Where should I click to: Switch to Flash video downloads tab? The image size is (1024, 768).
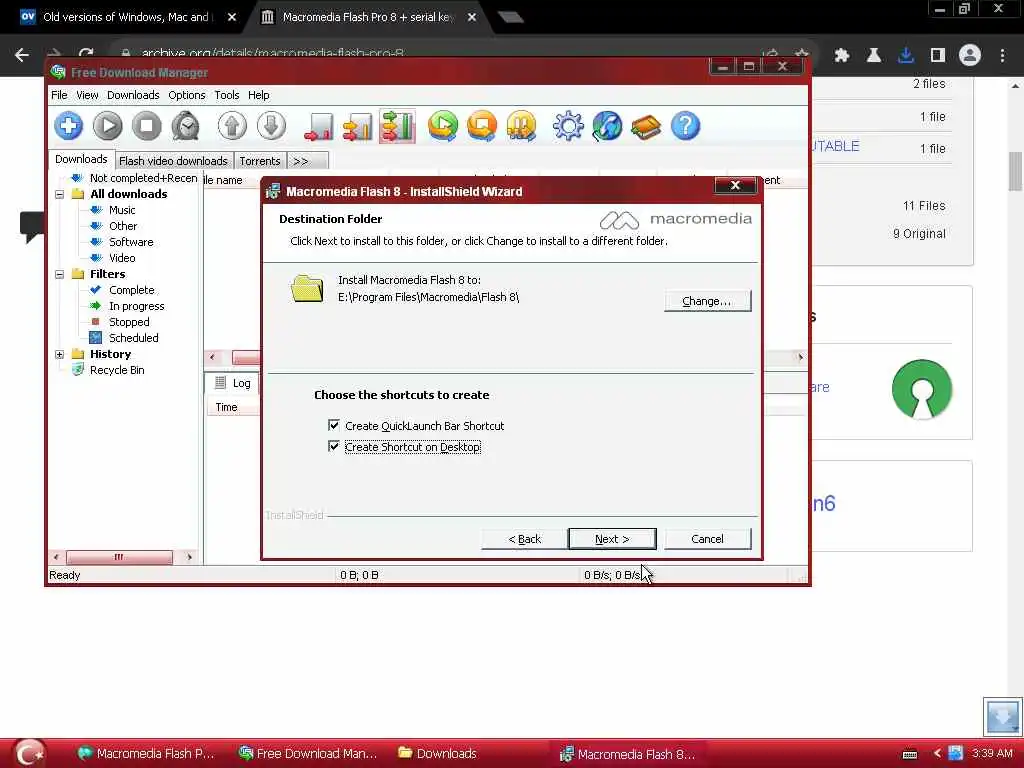[173, 161]
